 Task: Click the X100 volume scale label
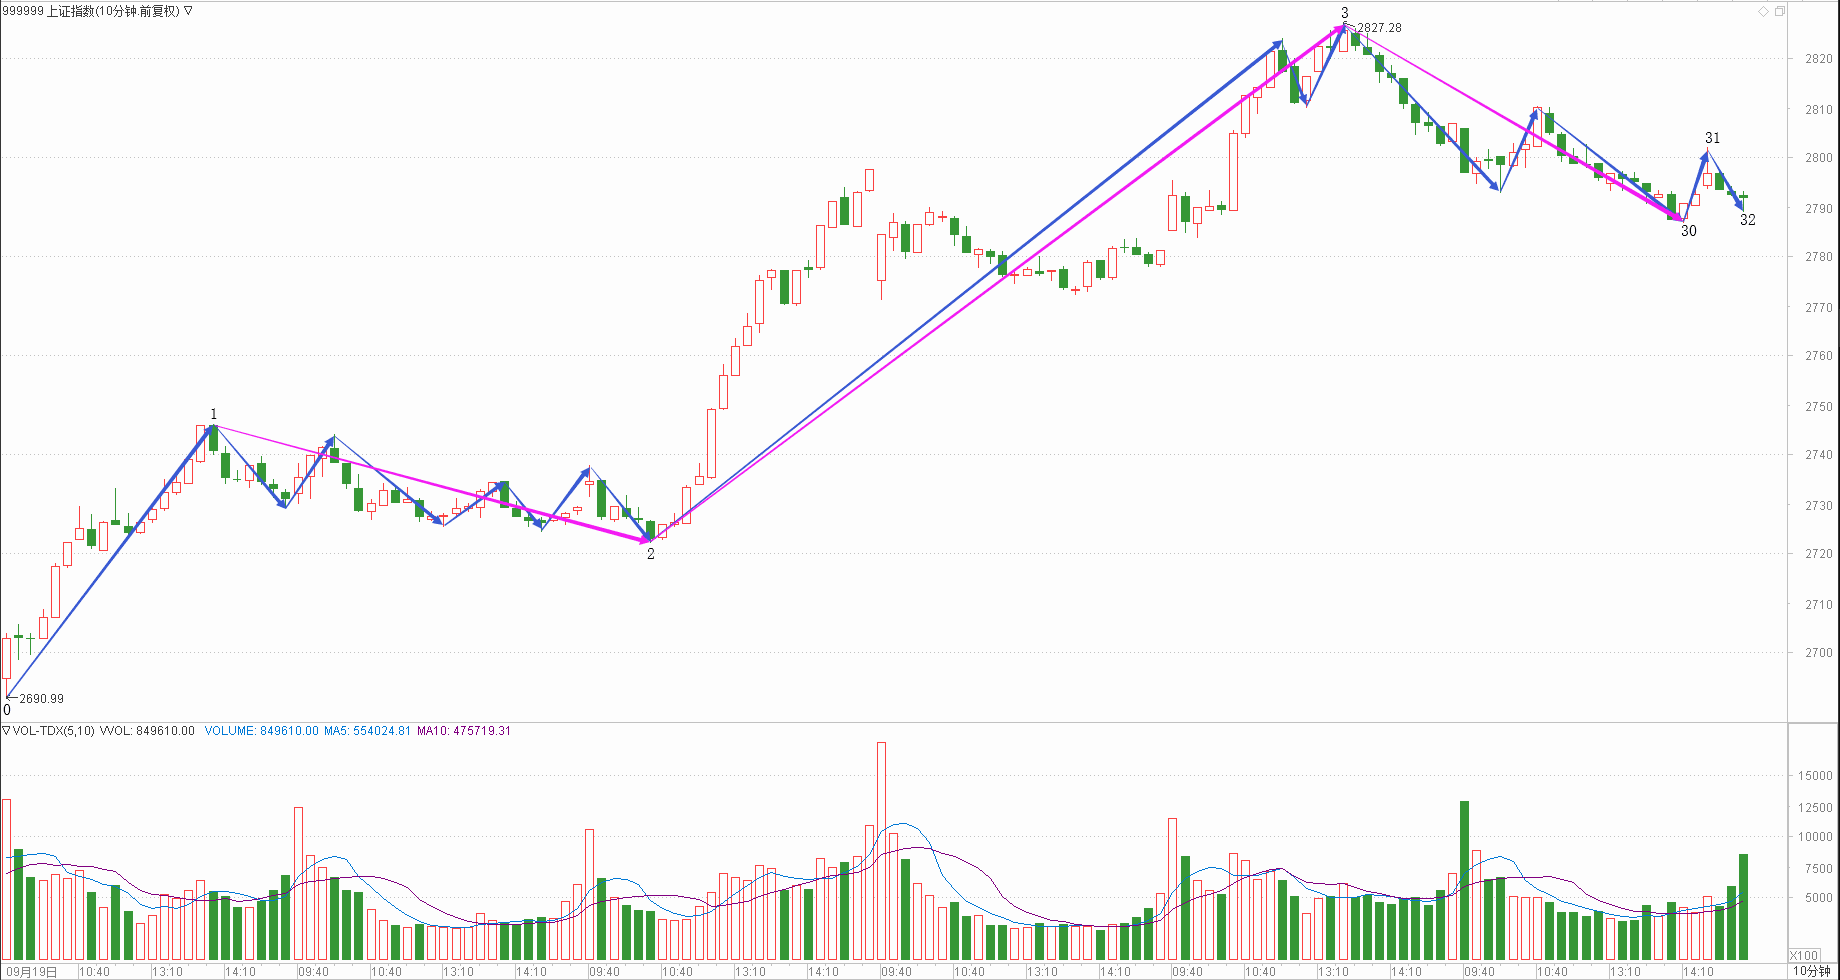pyautogui.click(x=1803, y=955)
